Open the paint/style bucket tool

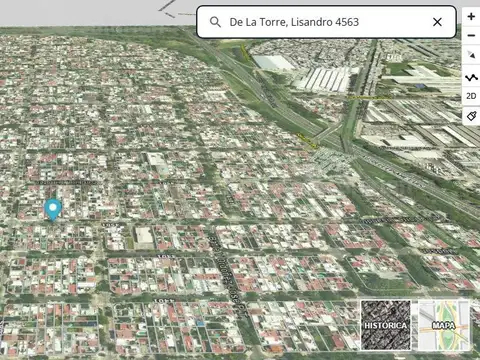pos(471,116)
